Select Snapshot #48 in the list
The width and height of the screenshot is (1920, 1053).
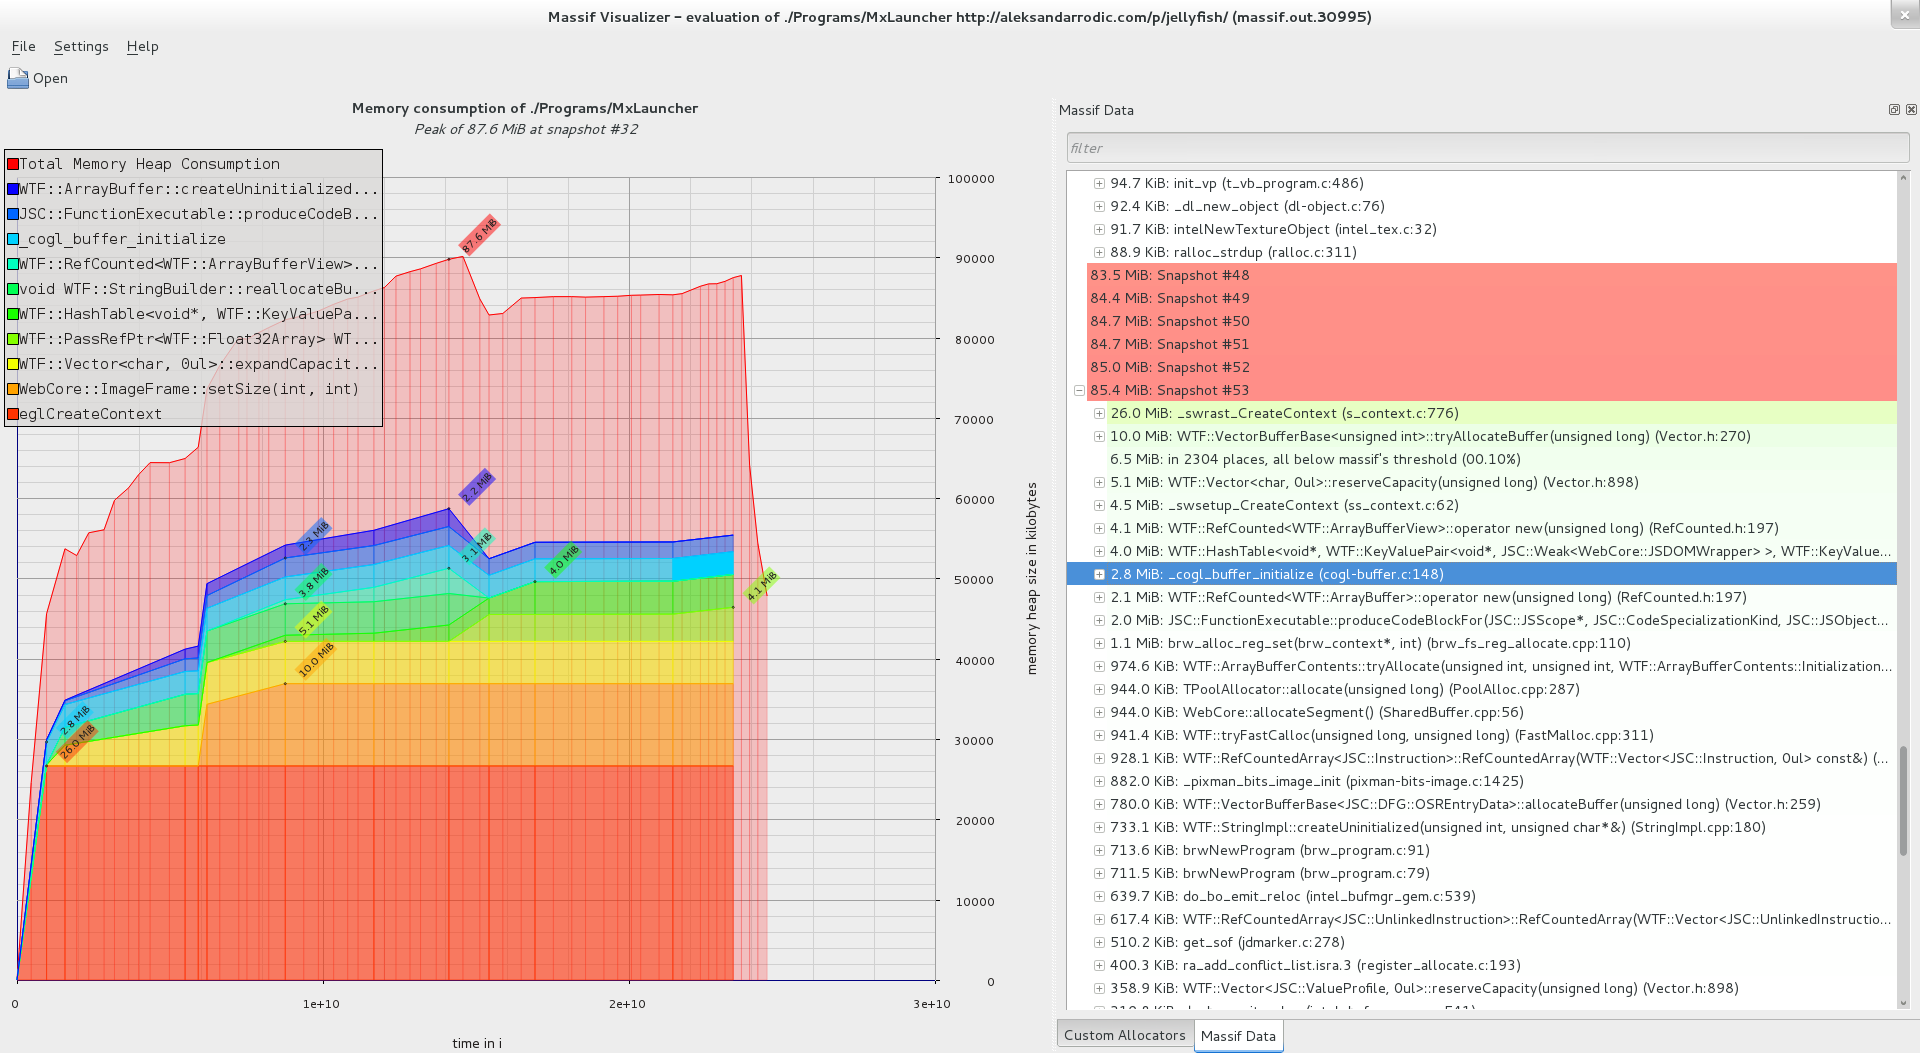click(1169, 275)
